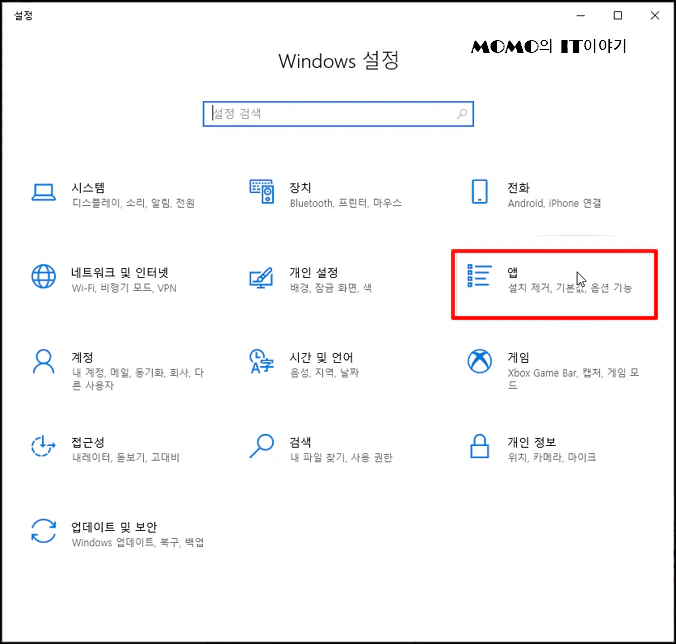Click the 위치, 카메라, 마이크 description
Viewport: 676px width, 644px height.
click(x=552, y=458)
